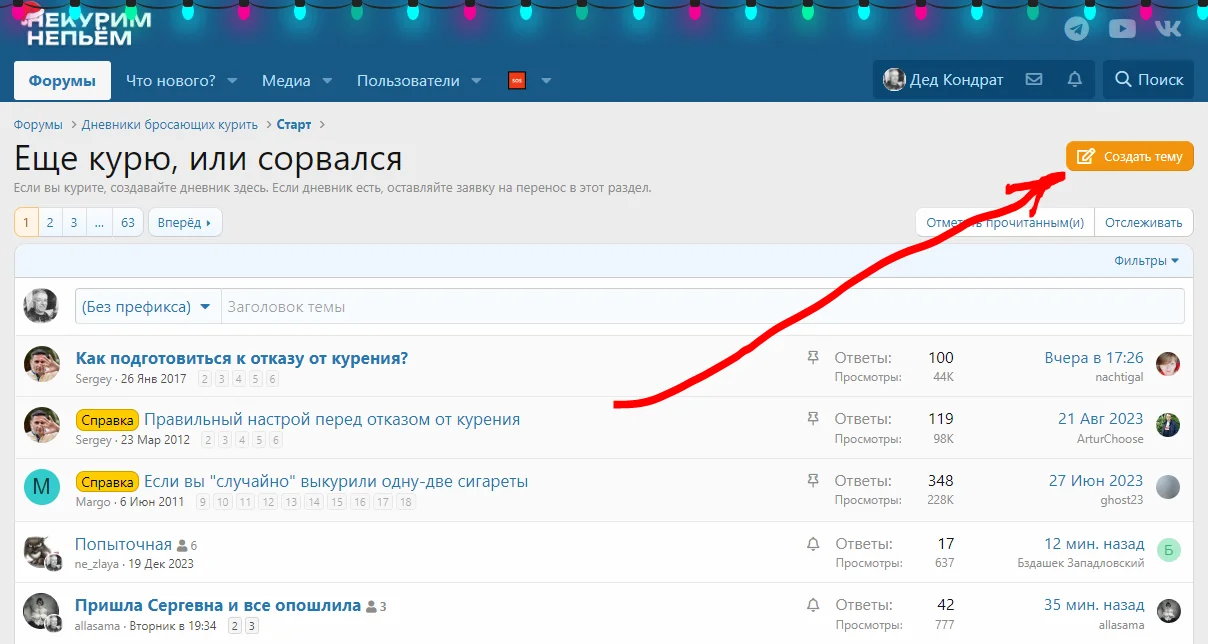
Task: Click ne_zlaya's avatar on Попыточная thread
Action: pos(41,551)
